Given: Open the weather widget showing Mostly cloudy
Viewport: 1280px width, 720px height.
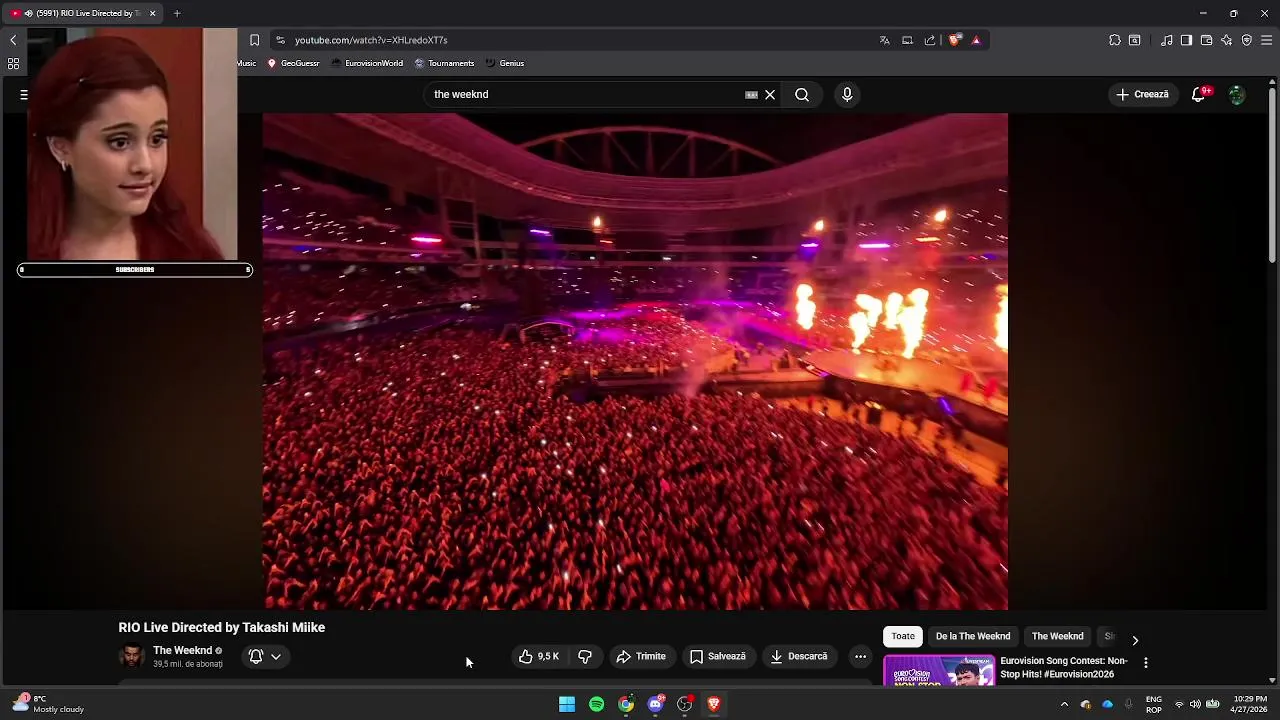Looking at the screenshot, I should 48,704.
